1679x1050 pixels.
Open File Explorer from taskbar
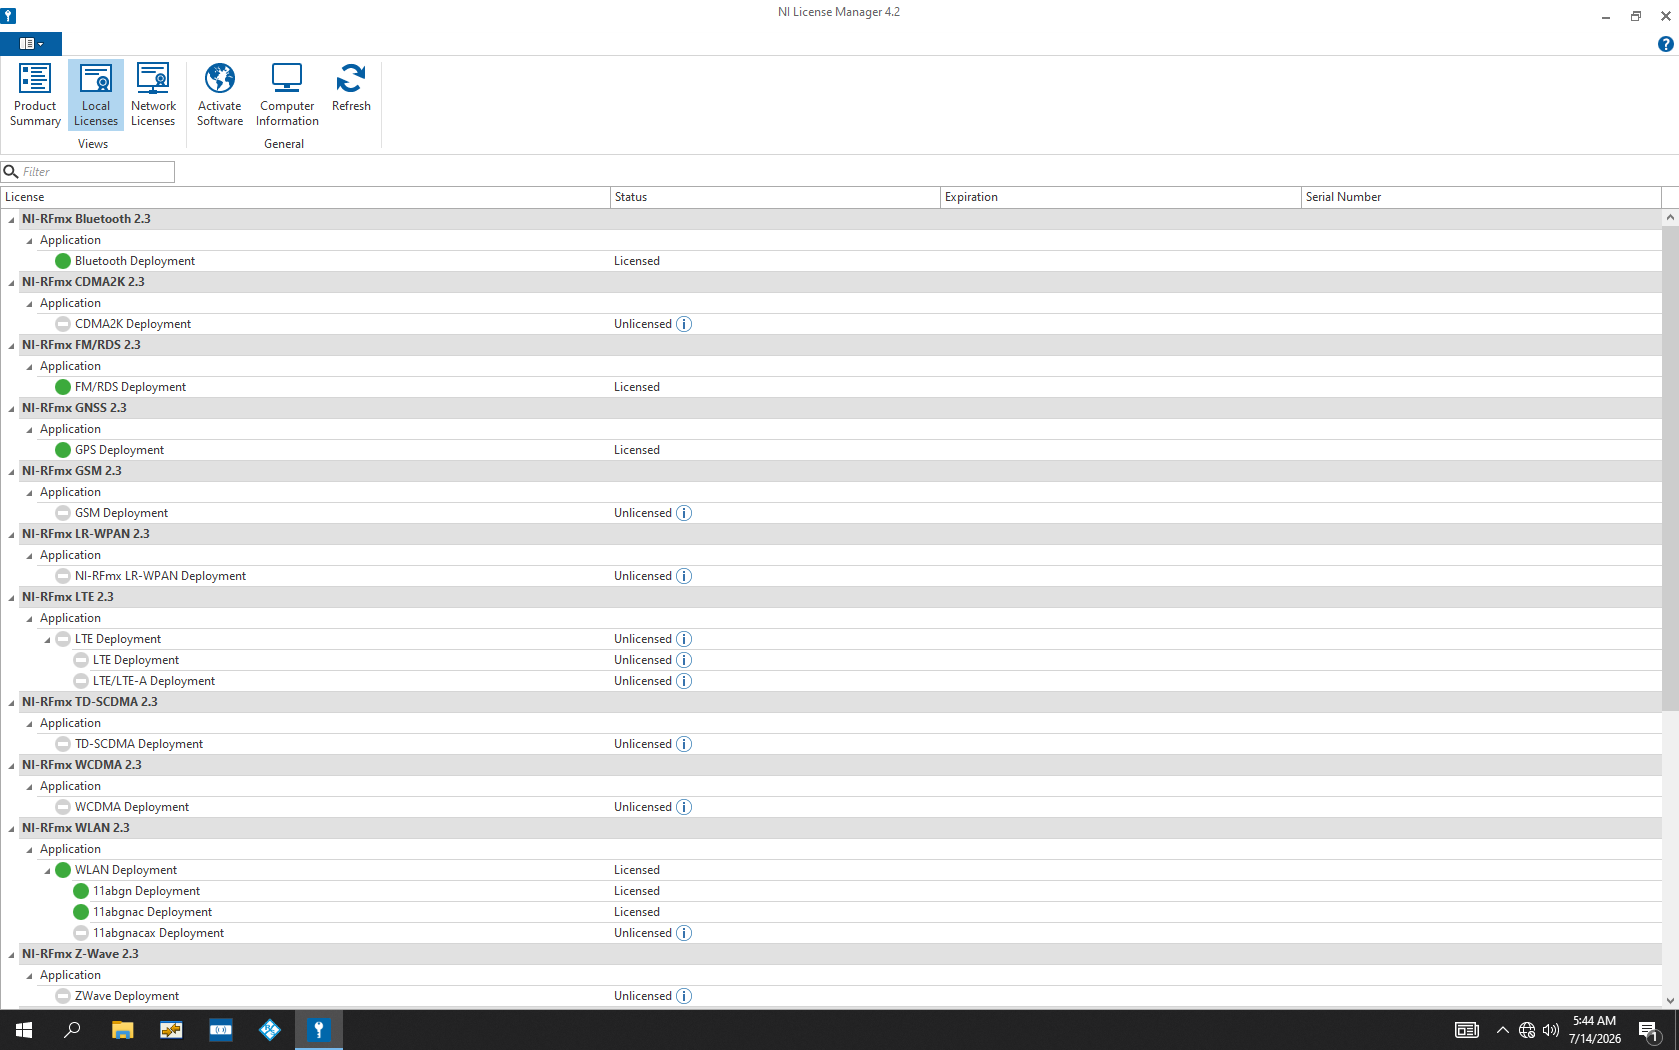122,1030
